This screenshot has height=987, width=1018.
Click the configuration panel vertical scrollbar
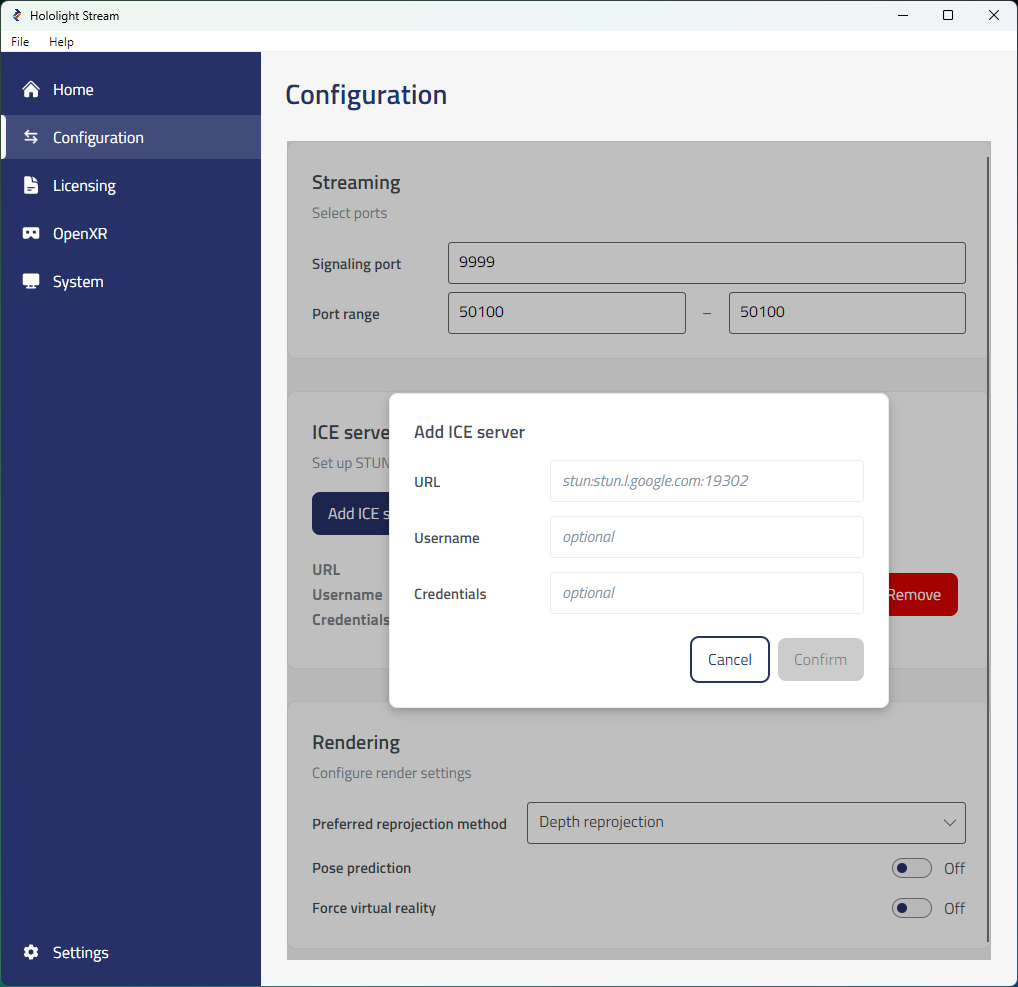(987, 549)
